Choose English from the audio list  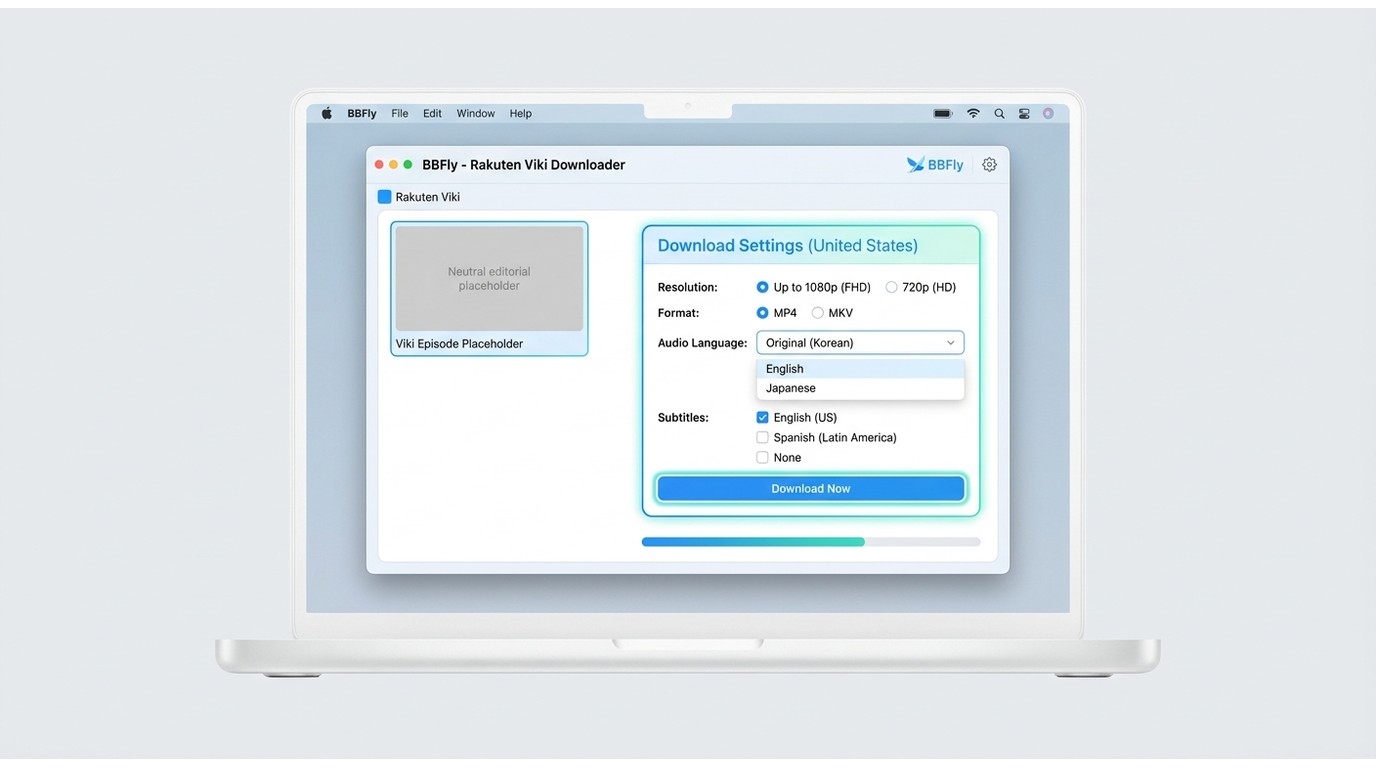860,369
